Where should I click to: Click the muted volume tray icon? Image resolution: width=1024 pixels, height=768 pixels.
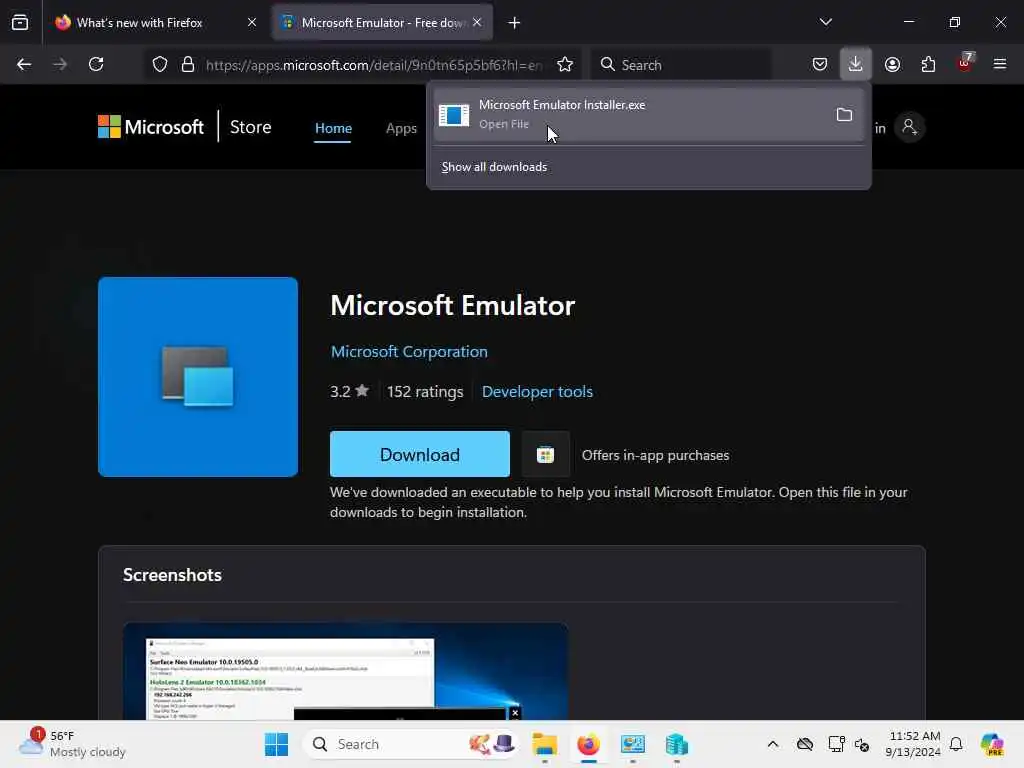(862, 744)
